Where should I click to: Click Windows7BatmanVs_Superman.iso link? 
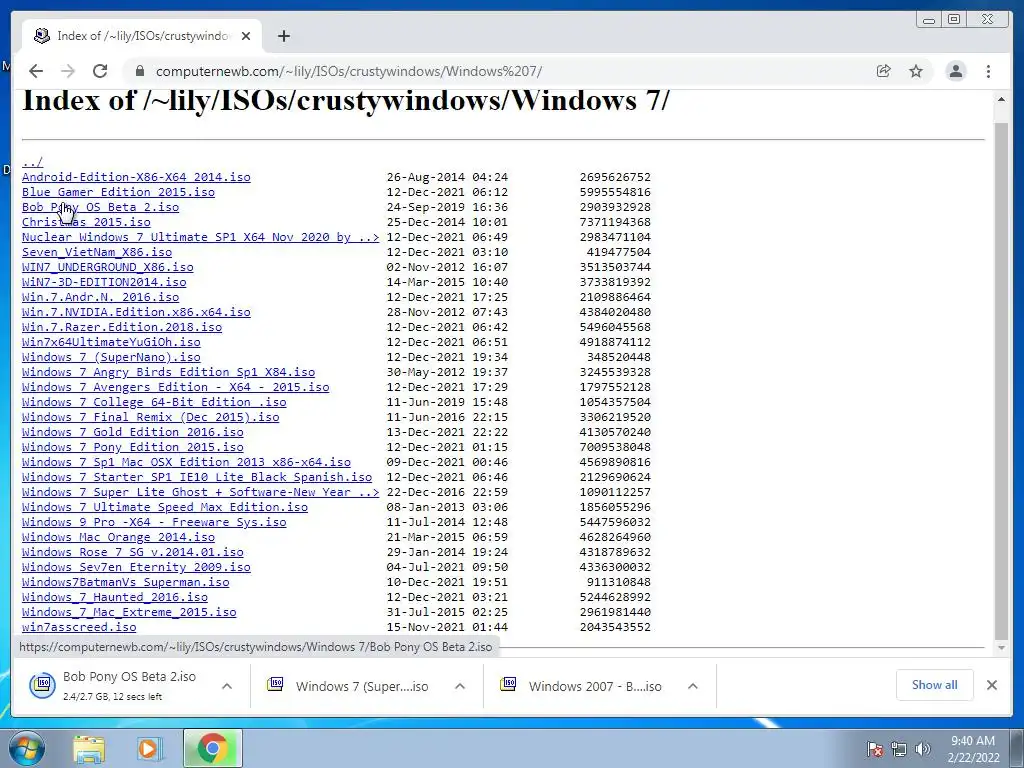[x=125, y=583]
